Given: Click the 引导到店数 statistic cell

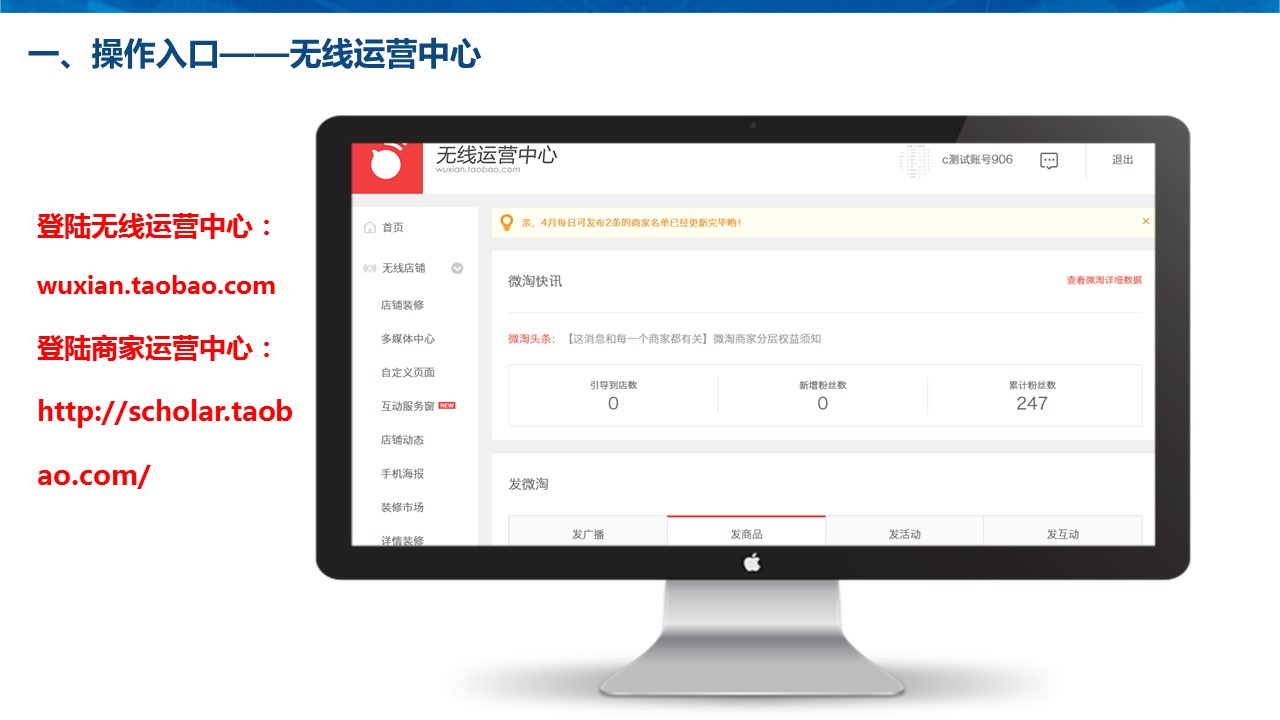Looking at the screenshot, I should click(613, 397).
